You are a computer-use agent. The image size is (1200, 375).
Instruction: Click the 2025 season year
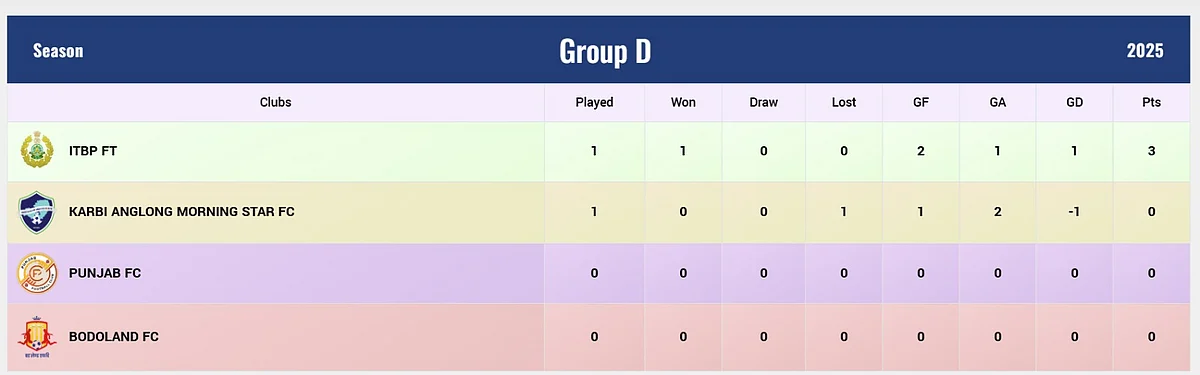click(x=1145, y=51)
